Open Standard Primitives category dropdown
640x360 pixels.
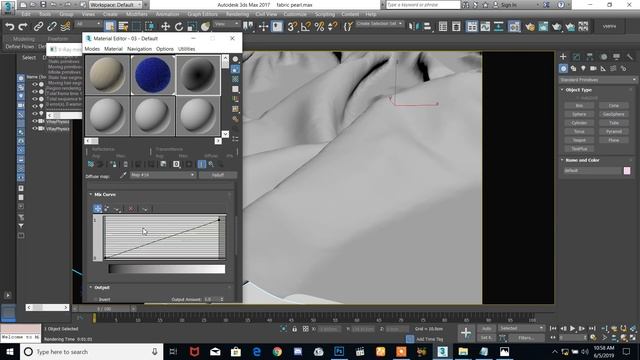pos(598,80)
